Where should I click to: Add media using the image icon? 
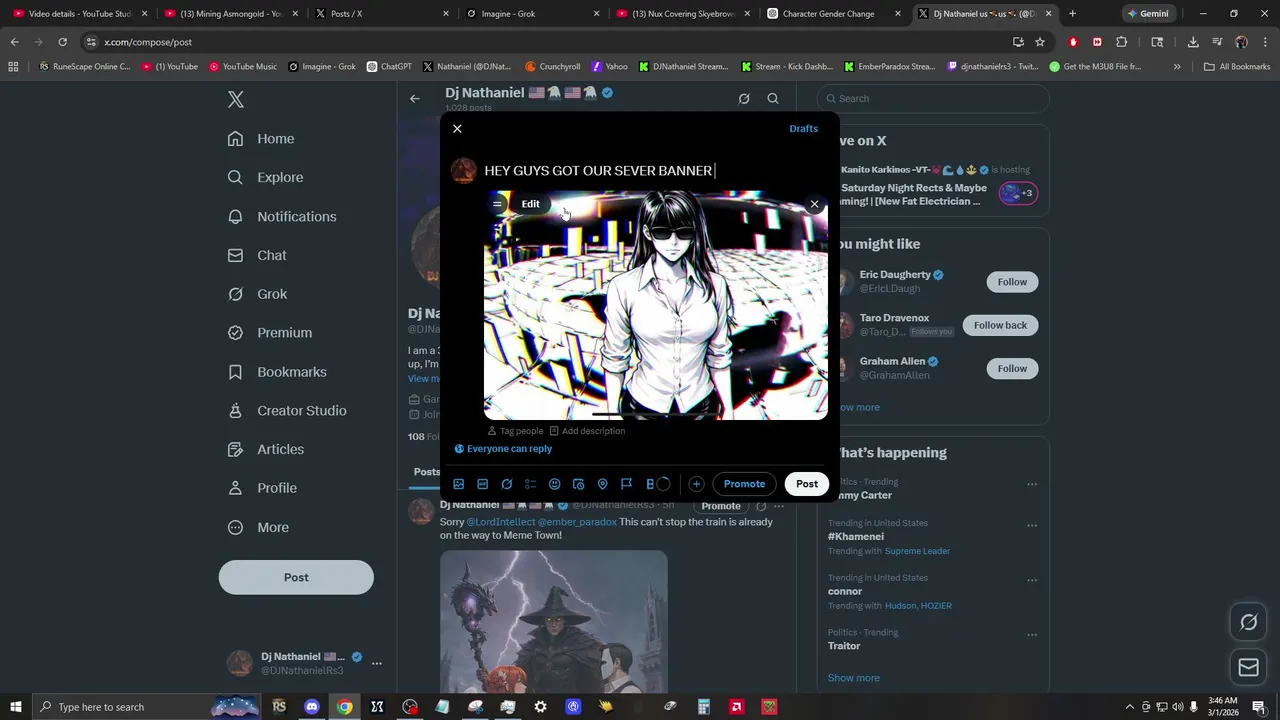459,484
